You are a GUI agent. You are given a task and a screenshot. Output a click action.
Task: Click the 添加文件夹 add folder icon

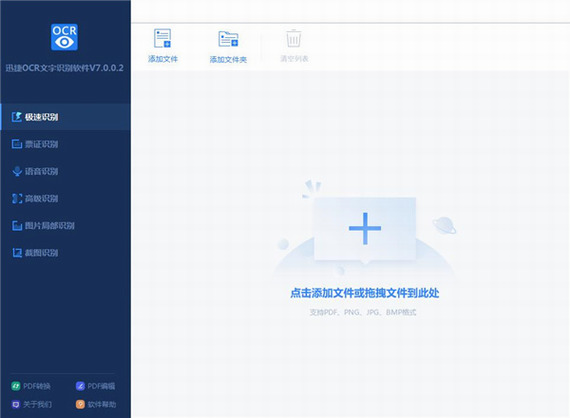(228, 39)
